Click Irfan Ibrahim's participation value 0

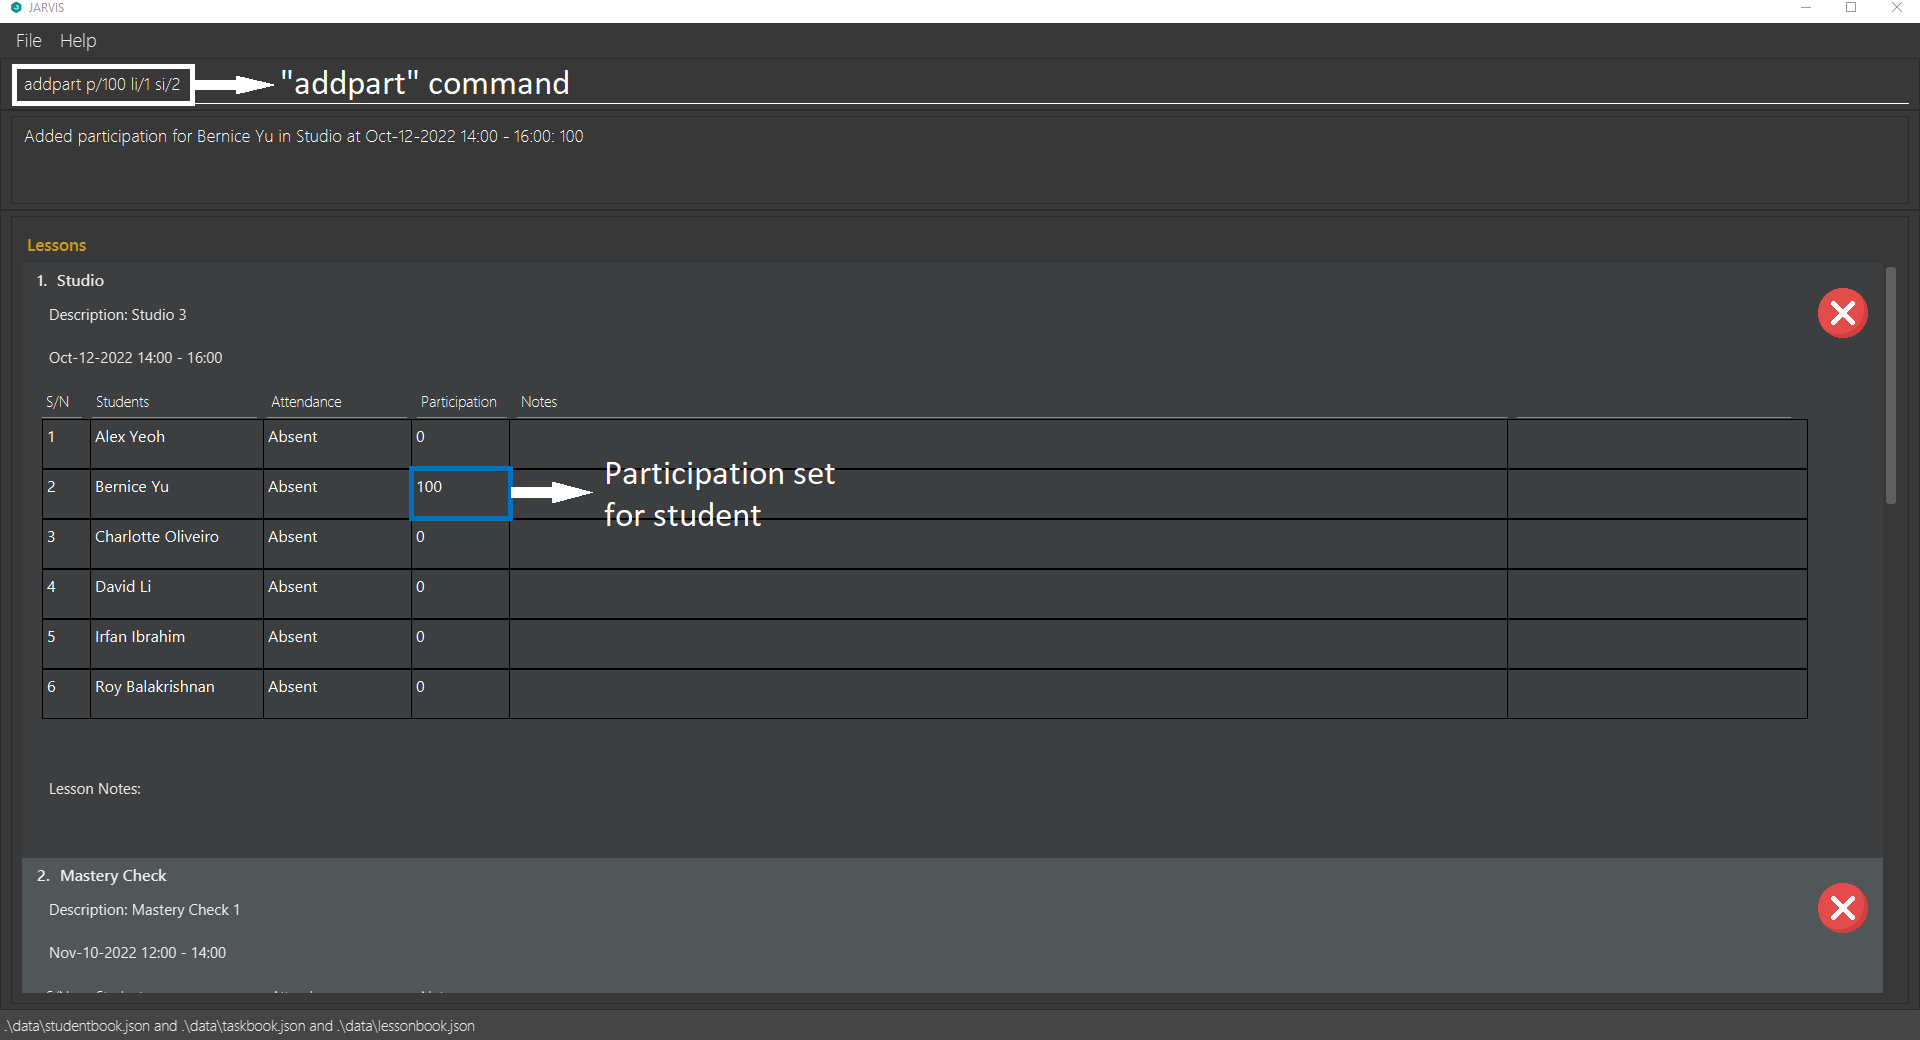(420, 637)
